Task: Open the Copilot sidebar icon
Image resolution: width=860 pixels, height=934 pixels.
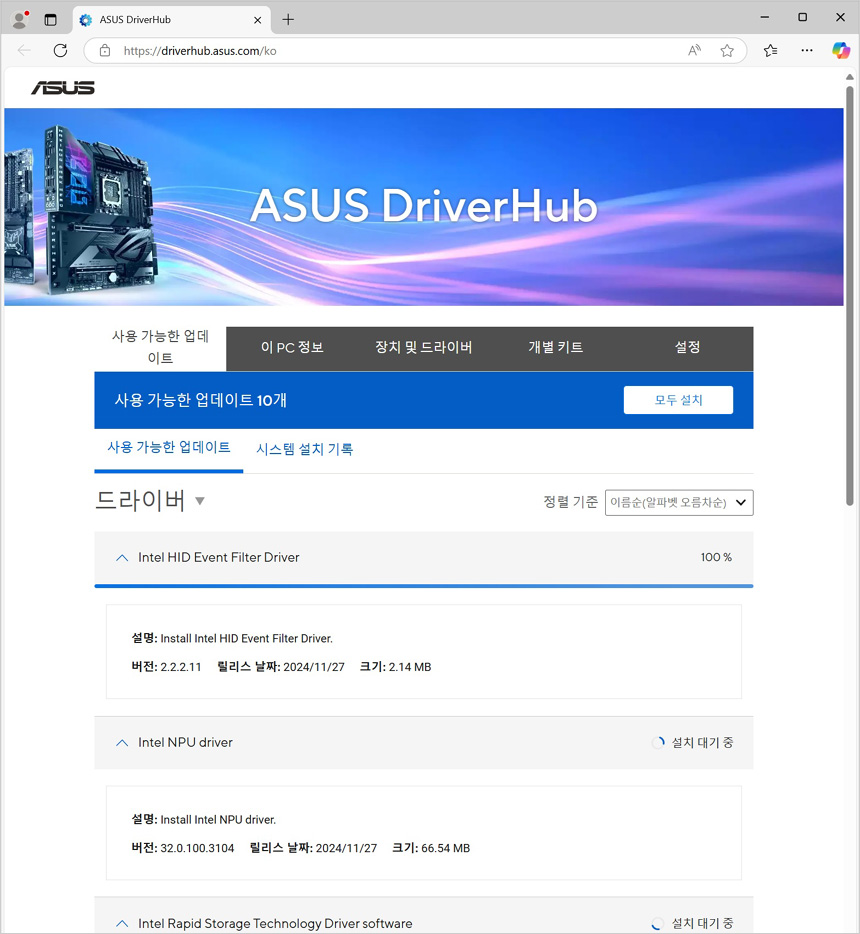Action: click(x=841, y=51)
